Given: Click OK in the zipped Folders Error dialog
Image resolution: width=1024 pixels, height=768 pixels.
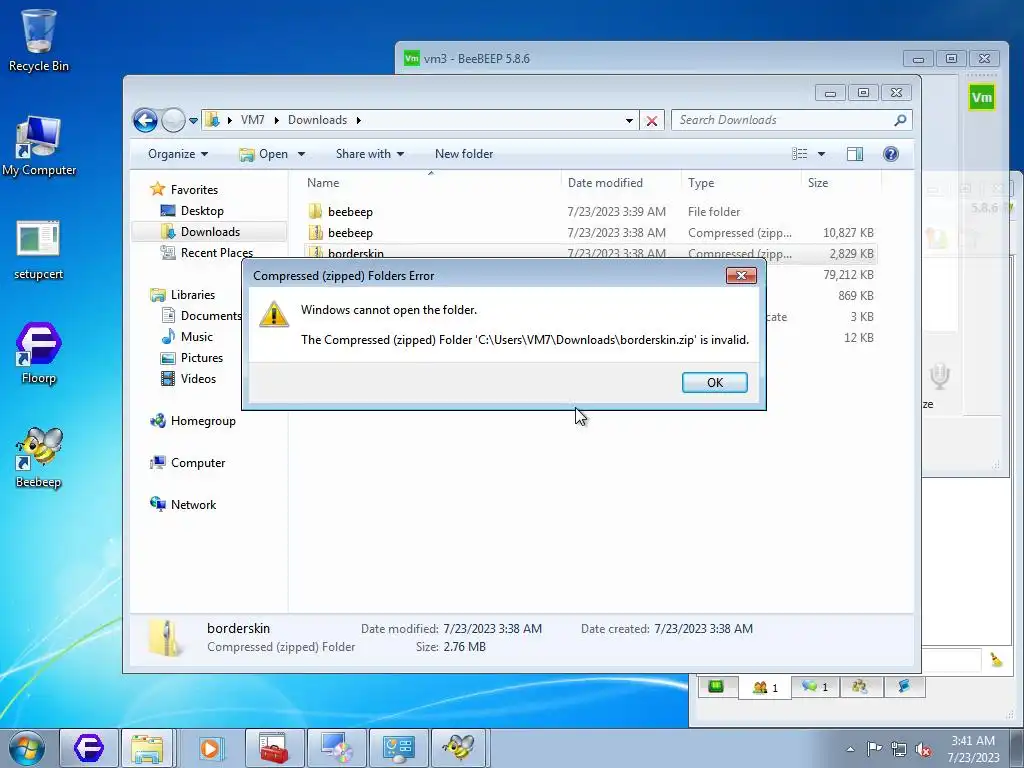Looking at the screenshot, I should point(714,383).
